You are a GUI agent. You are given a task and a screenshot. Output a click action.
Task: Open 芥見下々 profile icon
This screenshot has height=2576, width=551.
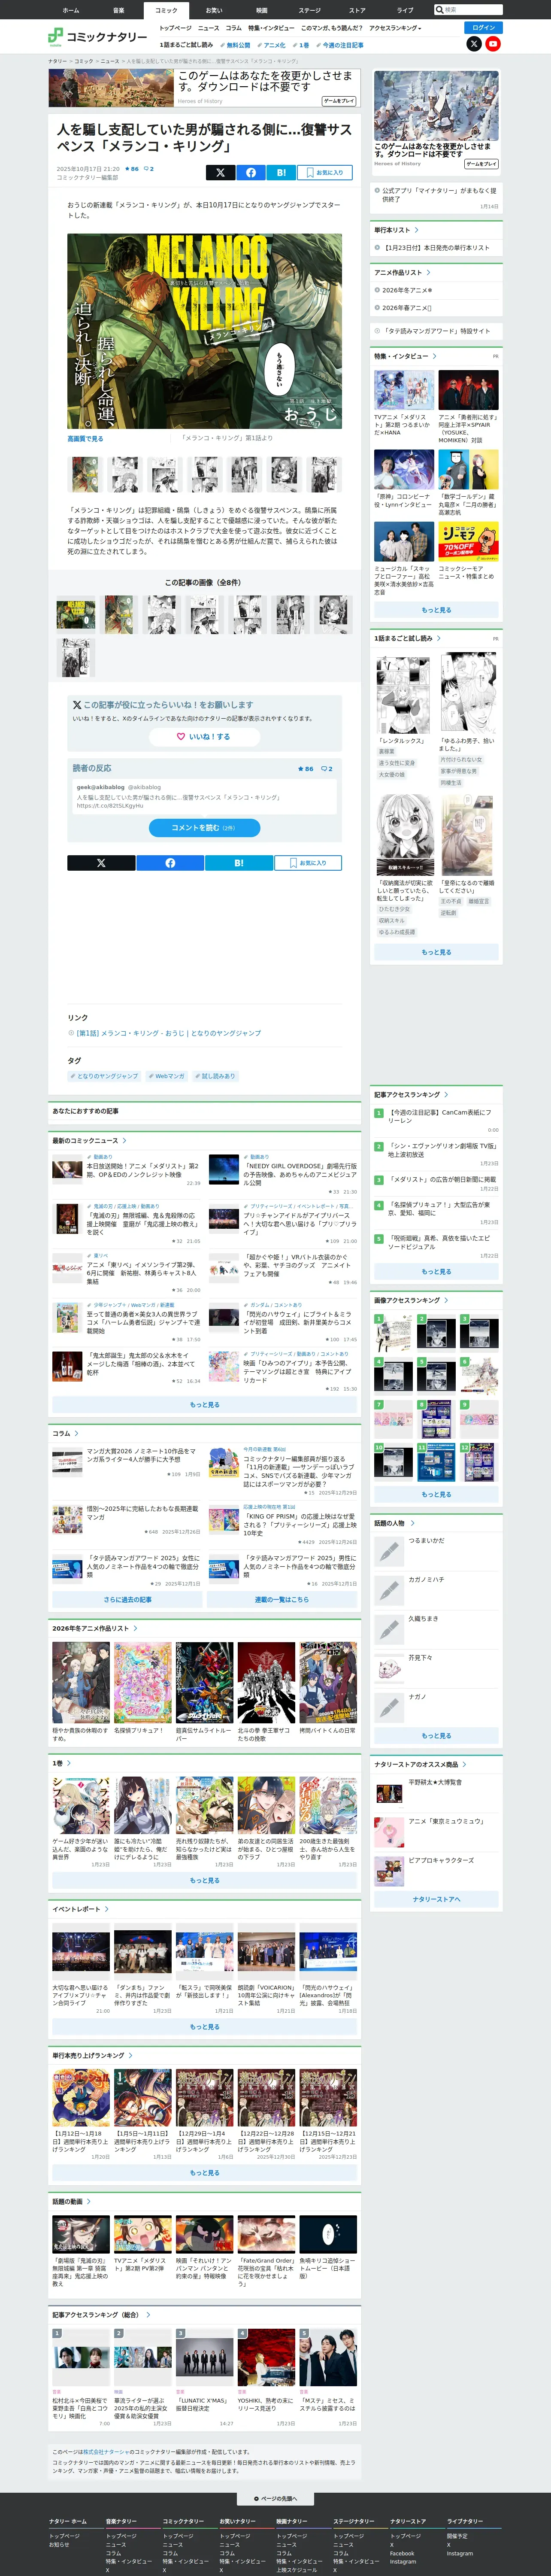click(389, 1668)
